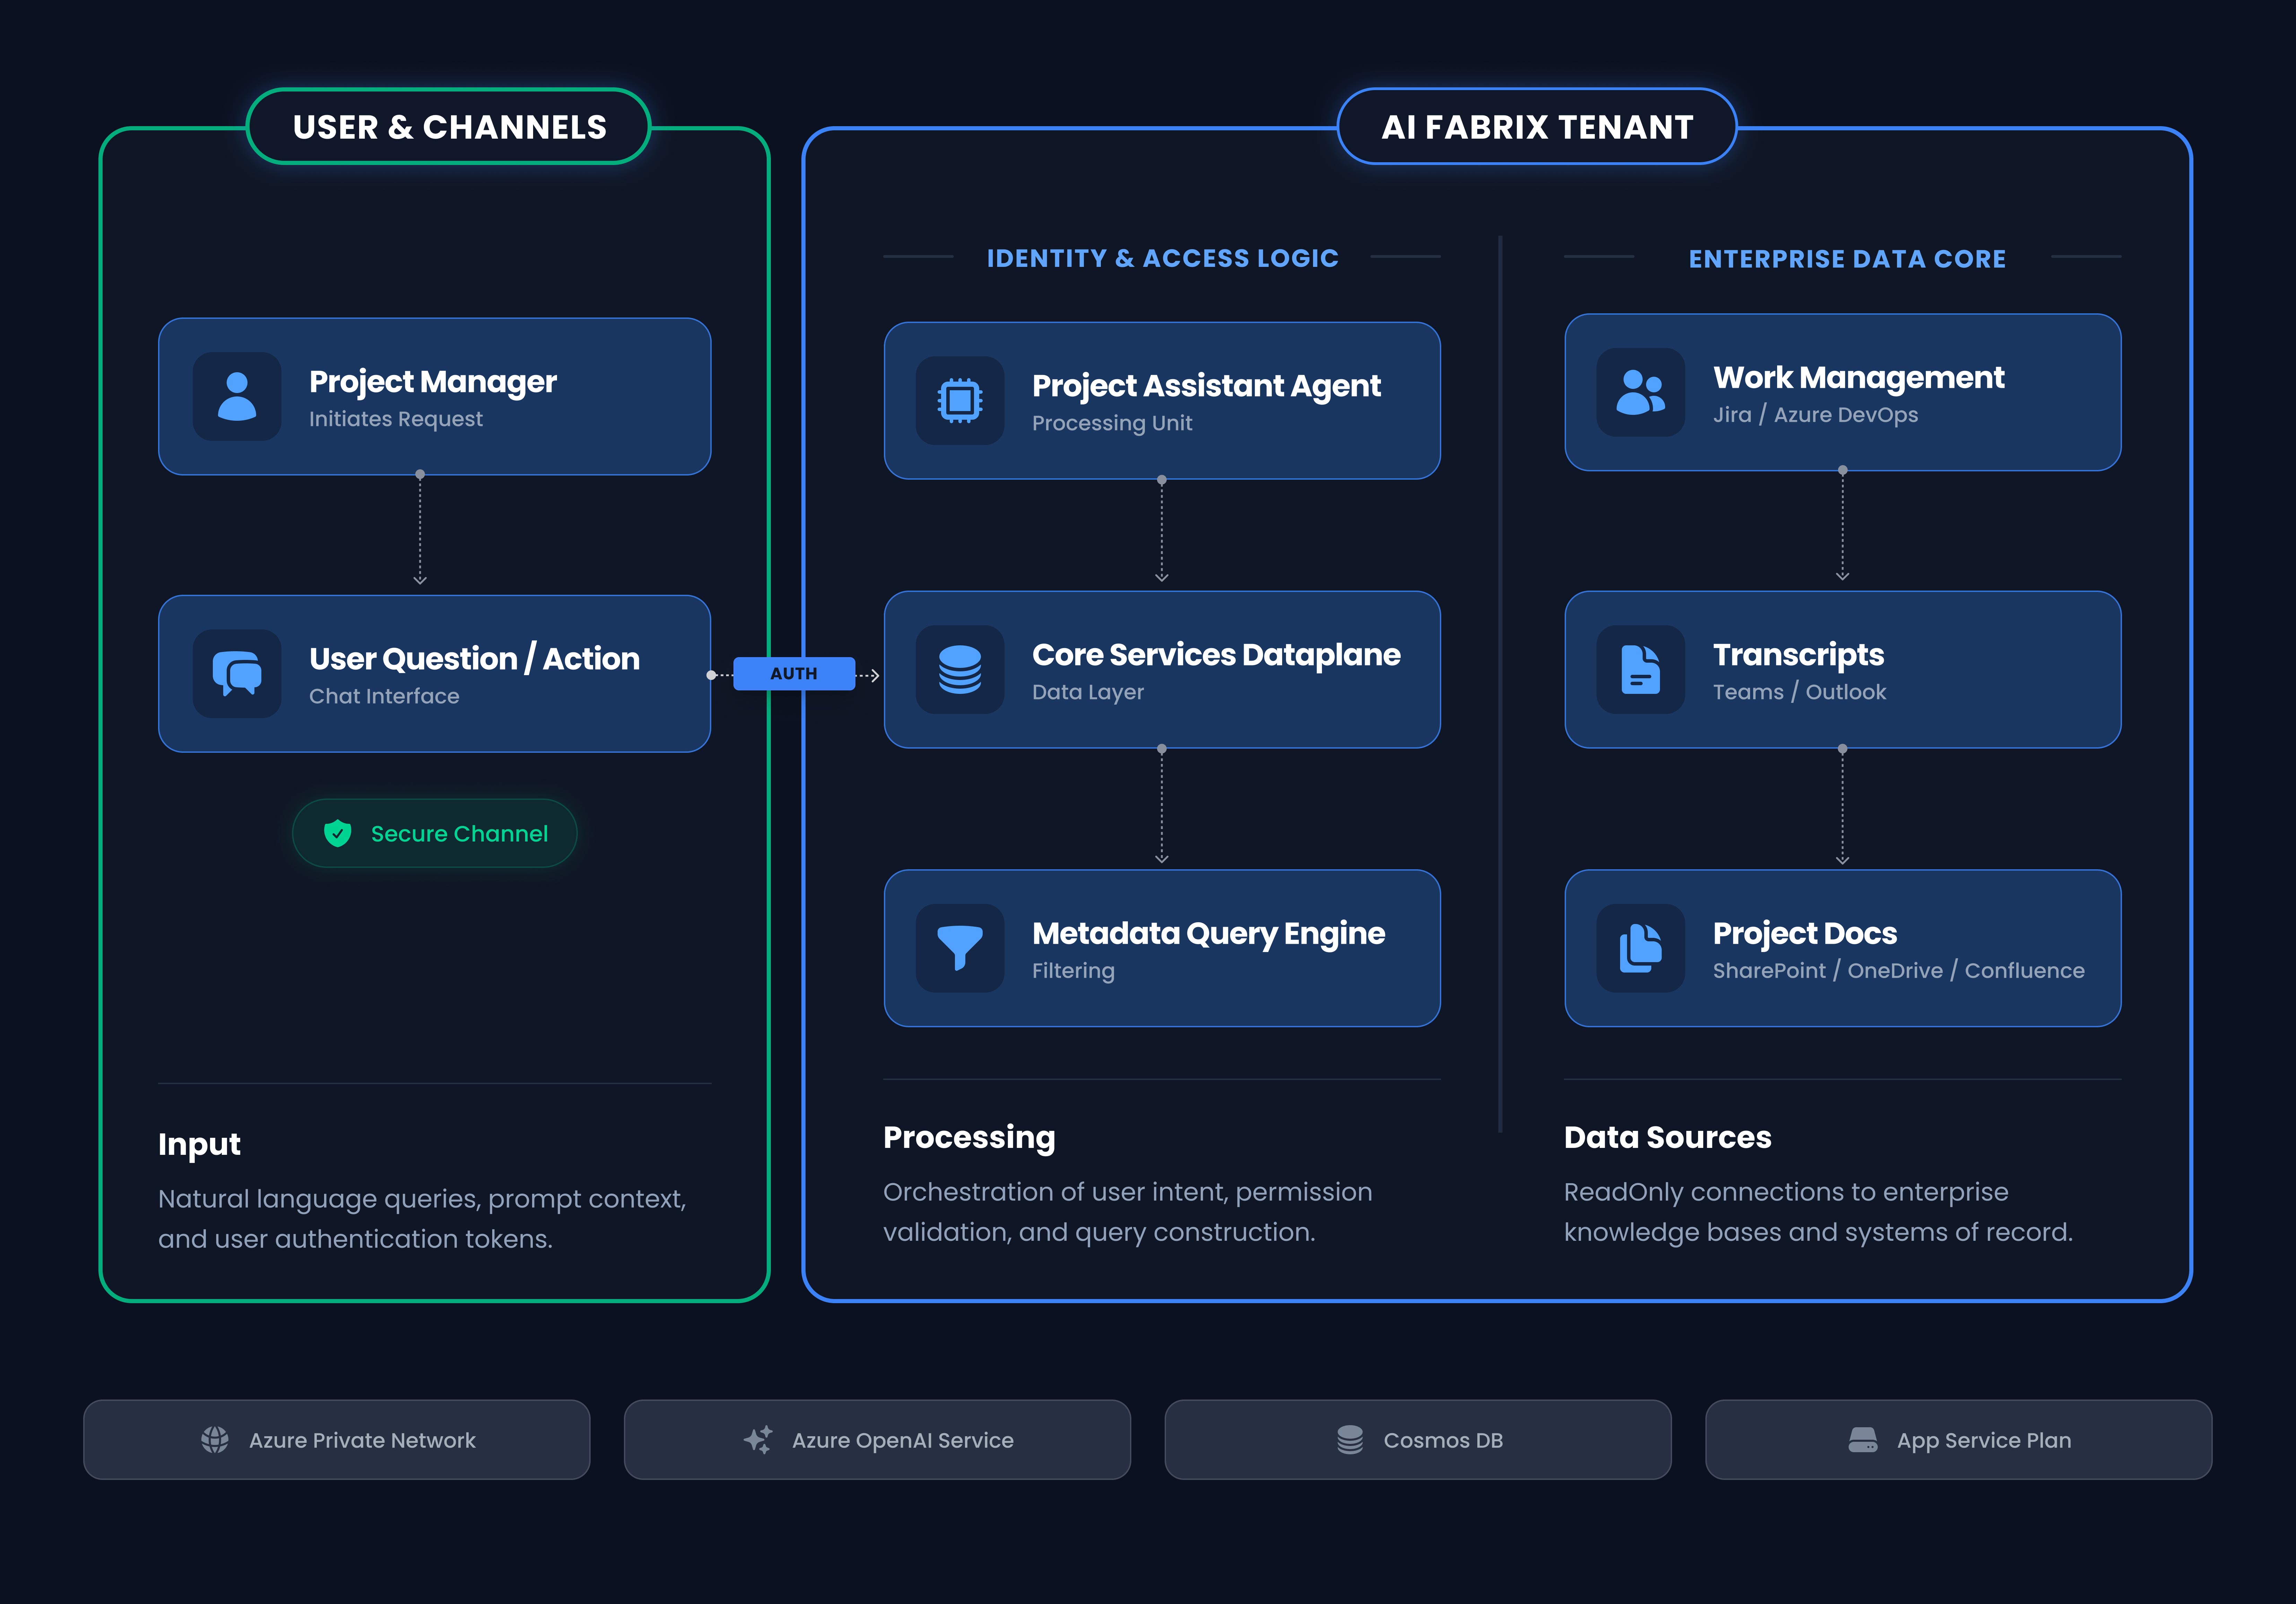The width and height of the screenshot is (2296, 1604).
Task: Click the App Service Plan pill
Action: click(1958, 1440)
